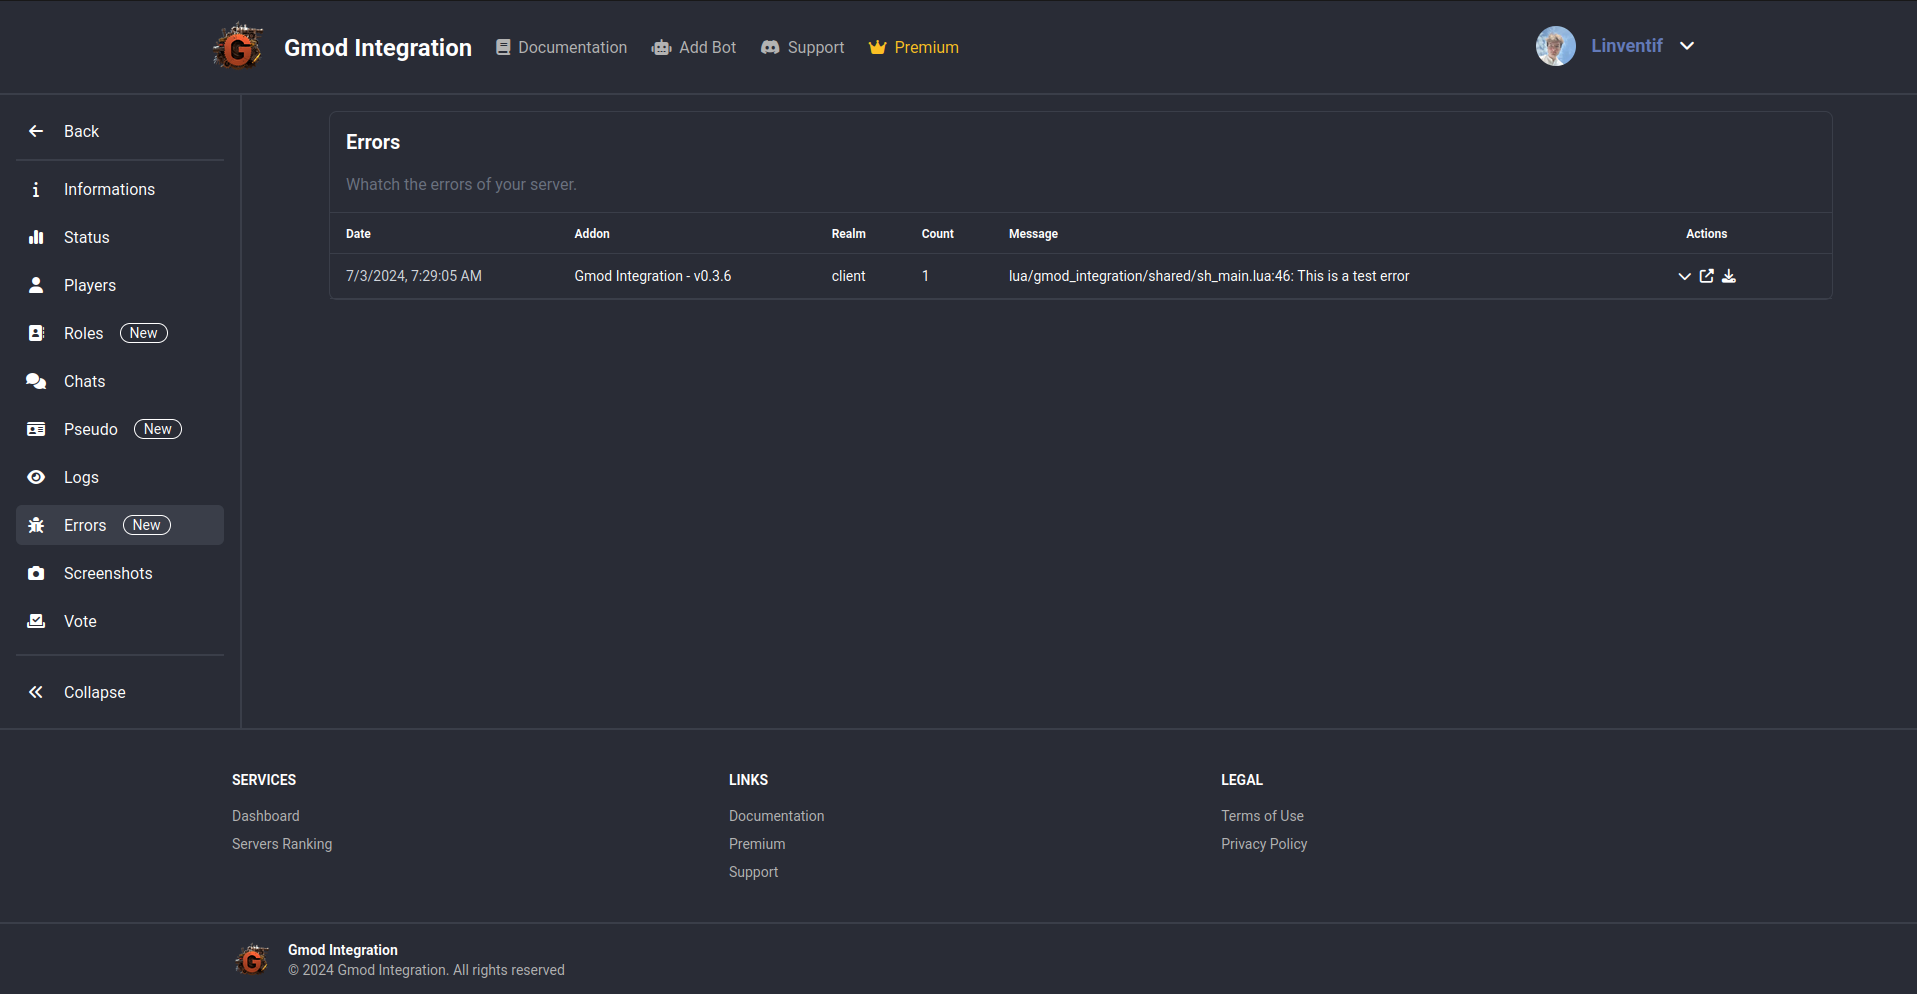
Task: Open the Pseudo section
Action: pos(91,429)
